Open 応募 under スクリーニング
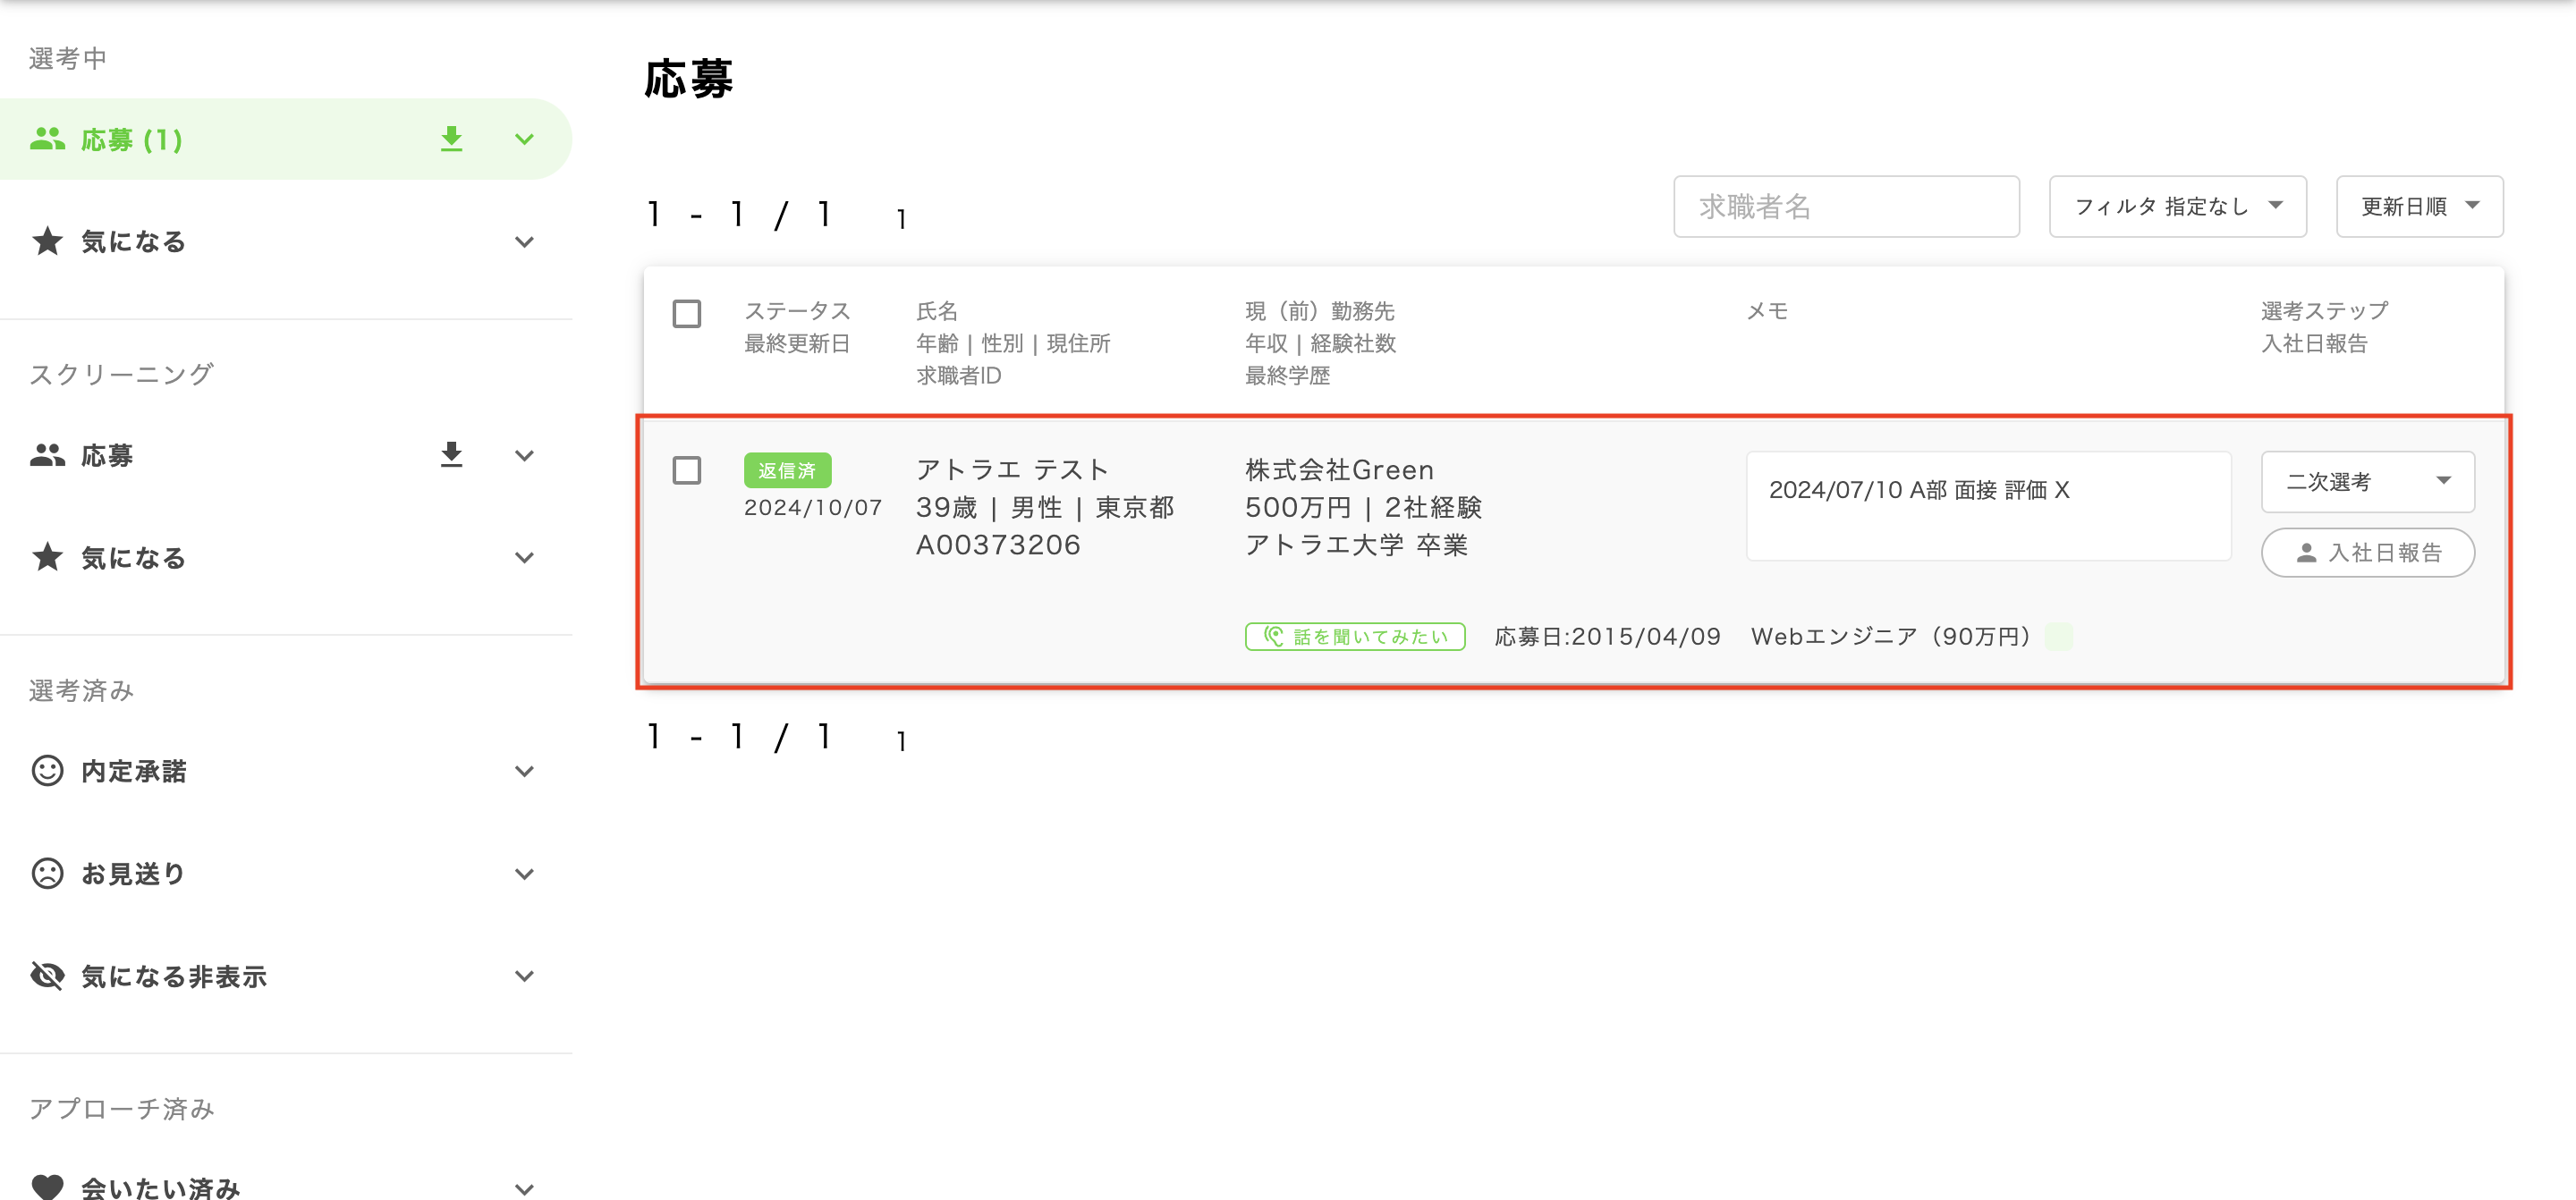 107,456
